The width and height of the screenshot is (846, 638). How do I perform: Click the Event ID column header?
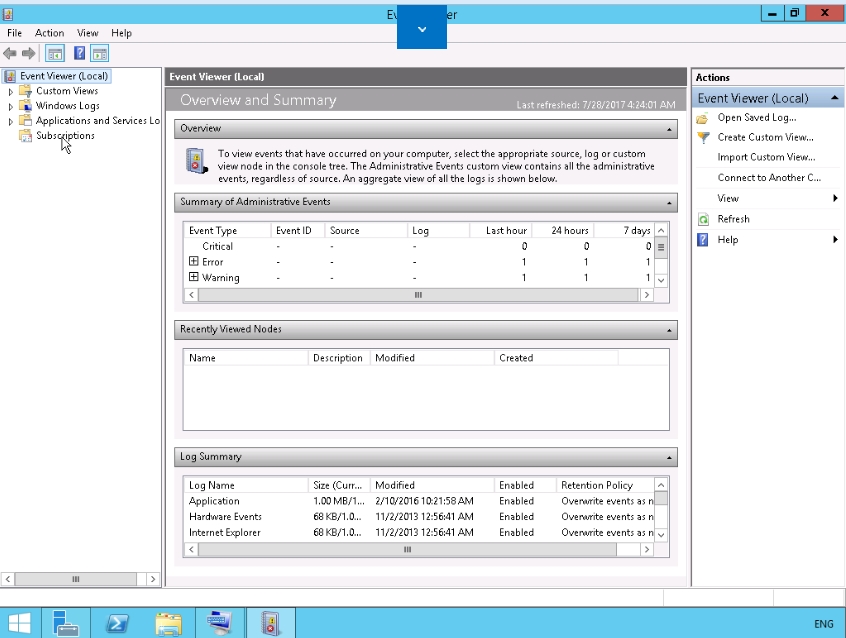pos(298,230)
